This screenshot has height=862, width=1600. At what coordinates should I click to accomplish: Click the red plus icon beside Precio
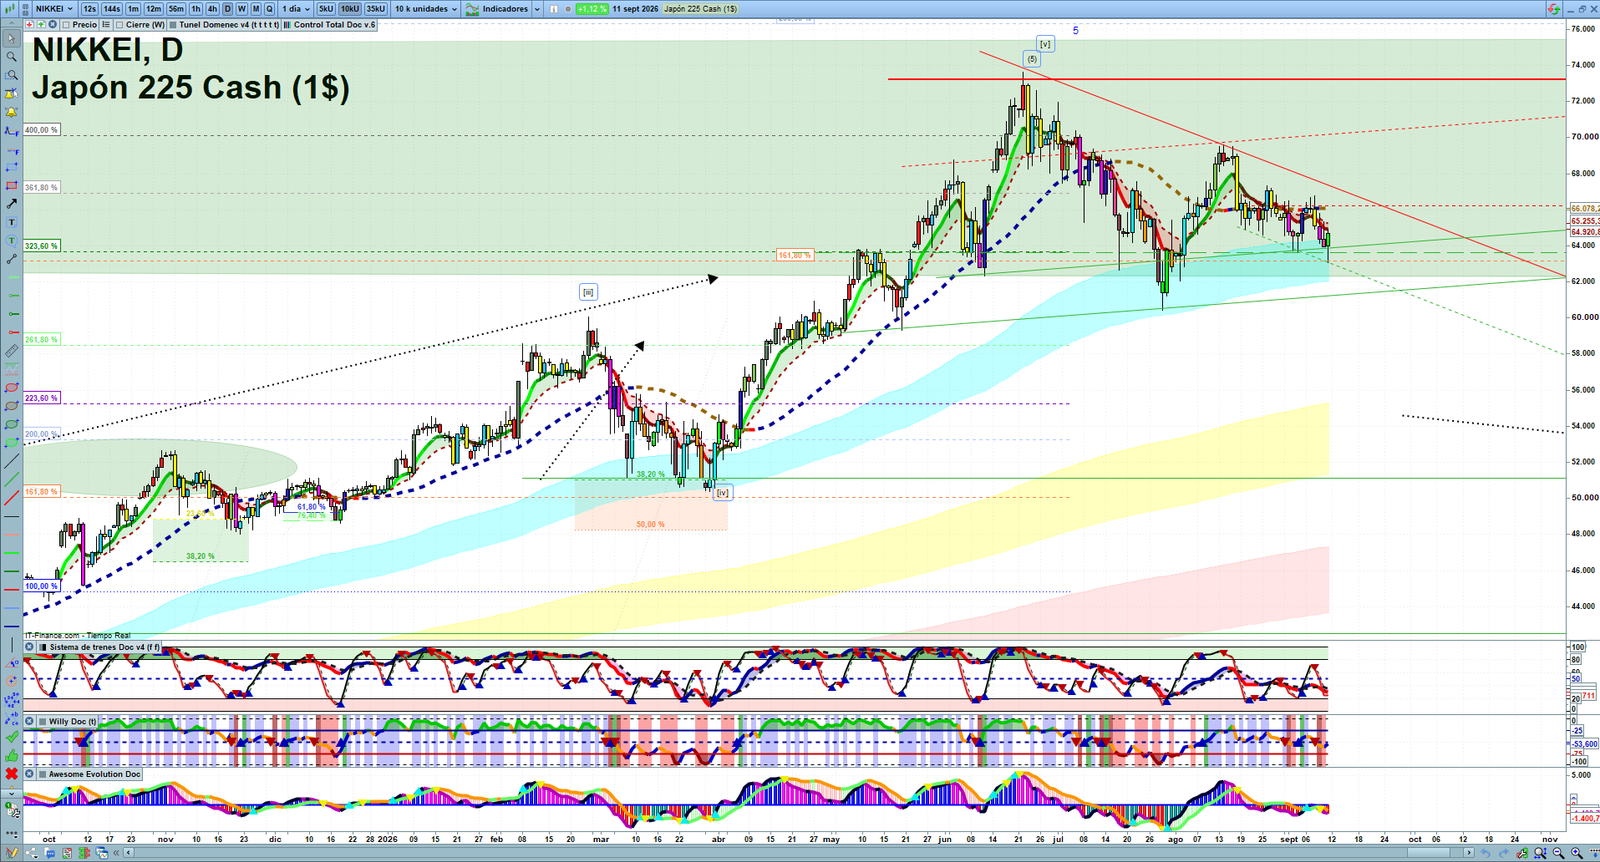(29, 24)
